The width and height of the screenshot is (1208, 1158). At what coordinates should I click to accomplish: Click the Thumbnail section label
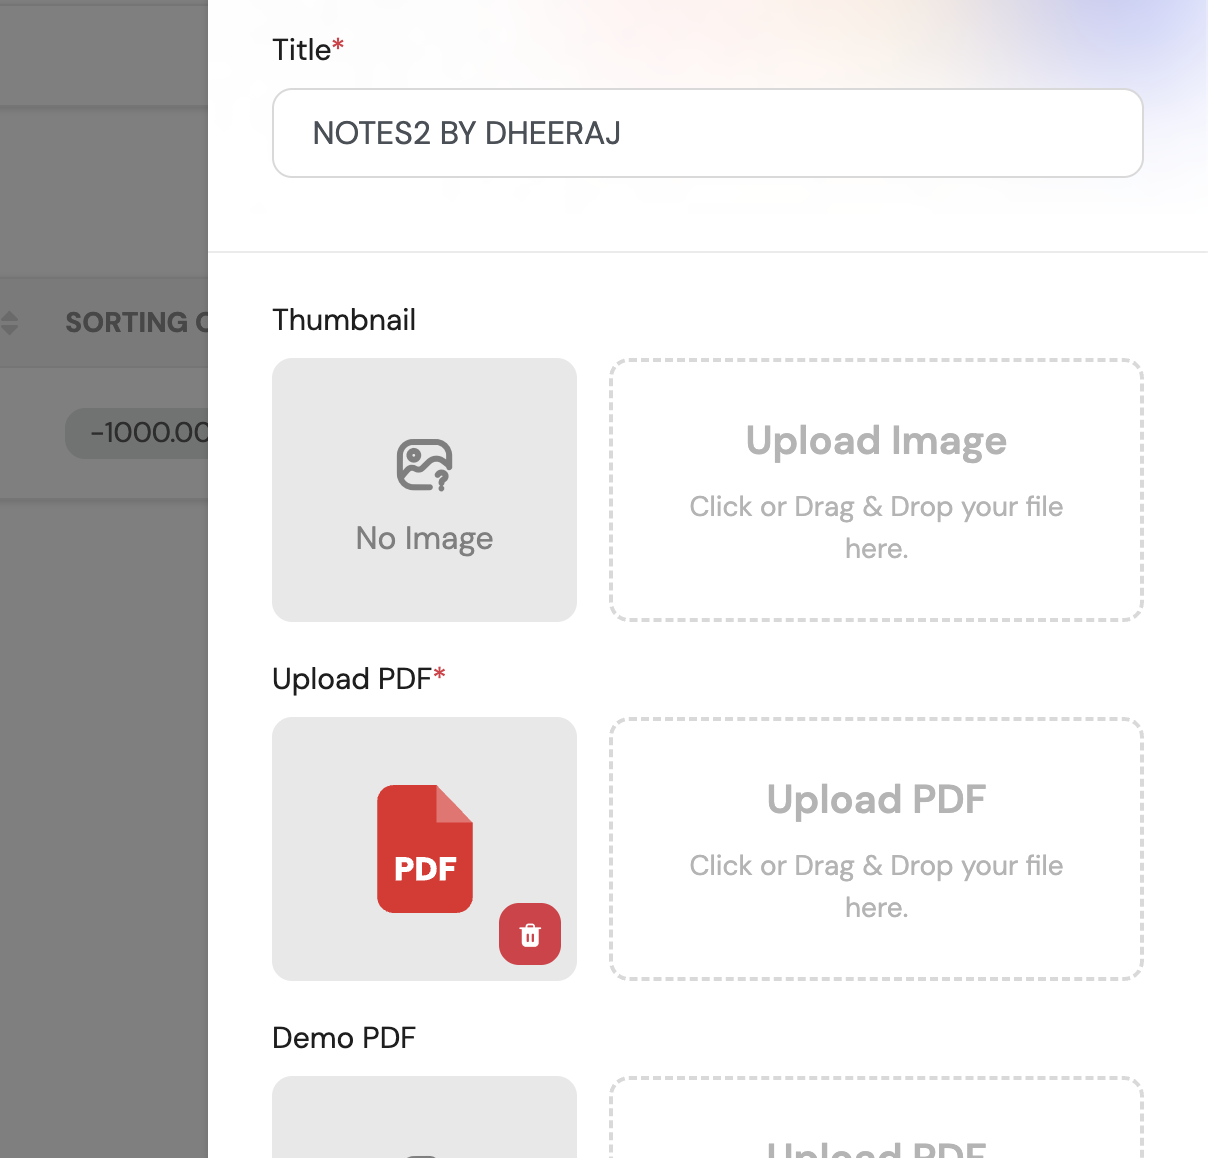tap(344, 320)
